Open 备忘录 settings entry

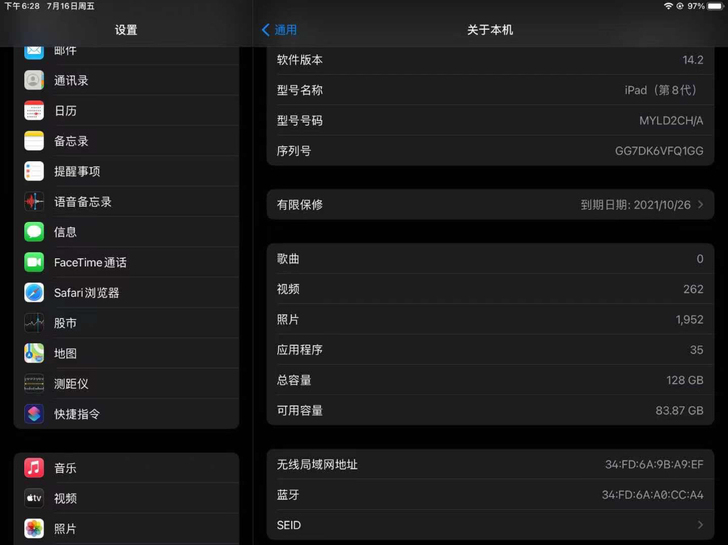pos(126,141)
